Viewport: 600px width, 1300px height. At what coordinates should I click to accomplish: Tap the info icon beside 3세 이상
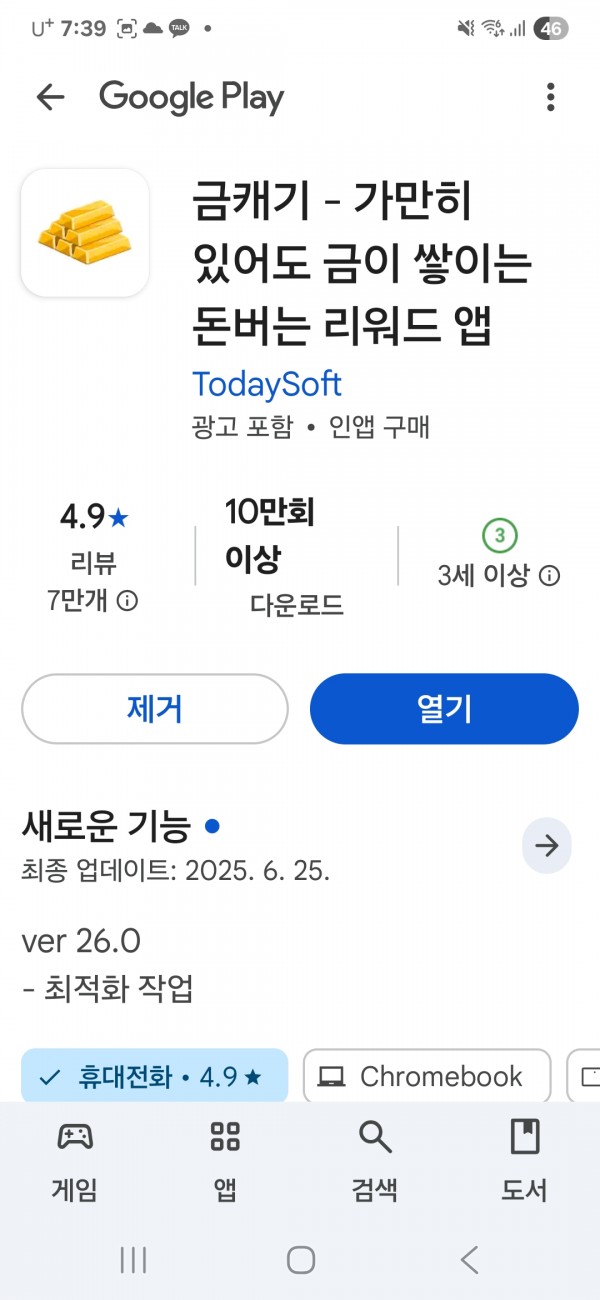tap(550, 576)
